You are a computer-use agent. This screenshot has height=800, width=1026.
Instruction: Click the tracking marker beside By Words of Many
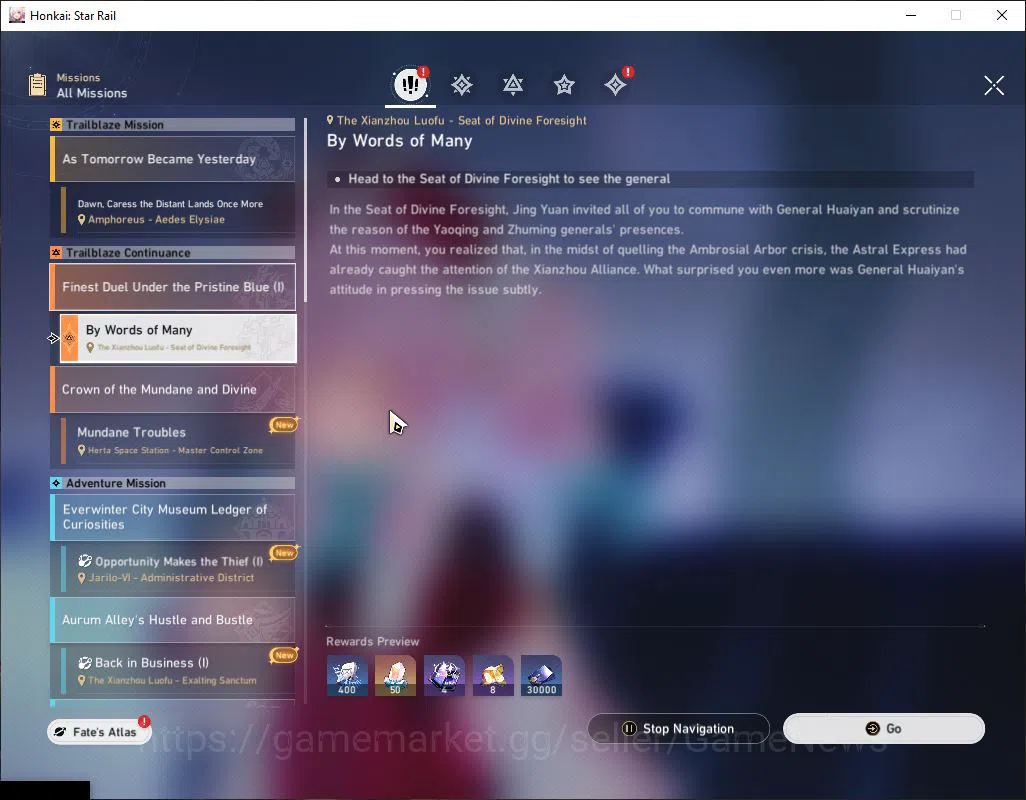point(54,338)
